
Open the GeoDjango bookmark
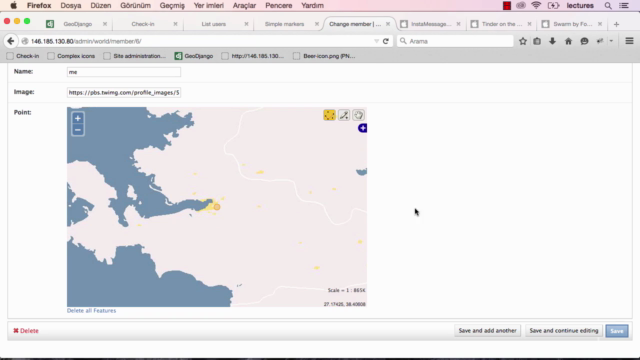coord(194,56)
